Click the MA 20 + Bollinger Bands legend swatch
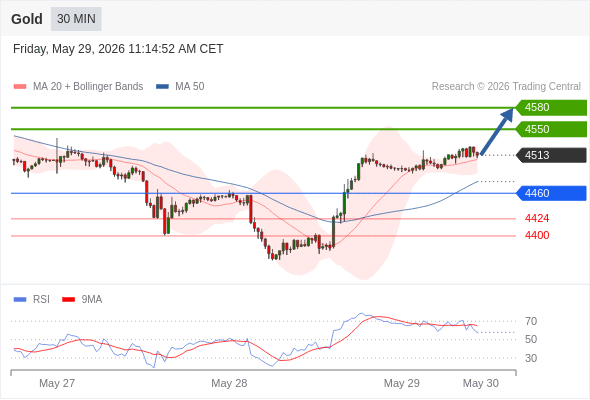This screenshot has width=590, height=400. pos(20,87)
